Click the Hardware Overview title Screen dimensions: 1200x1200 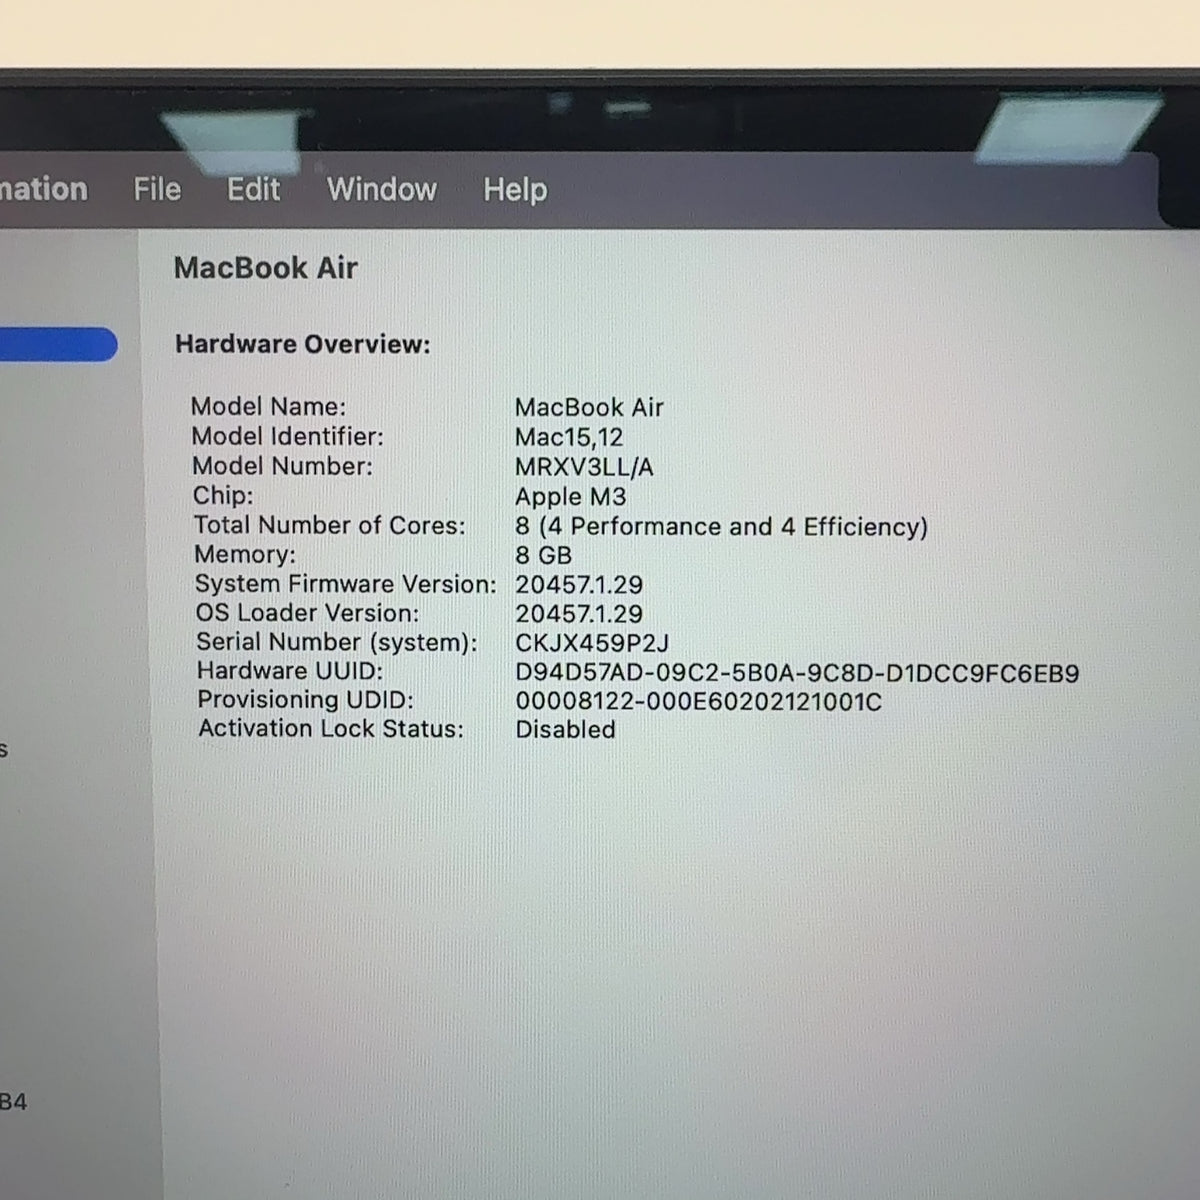point(302,344)
